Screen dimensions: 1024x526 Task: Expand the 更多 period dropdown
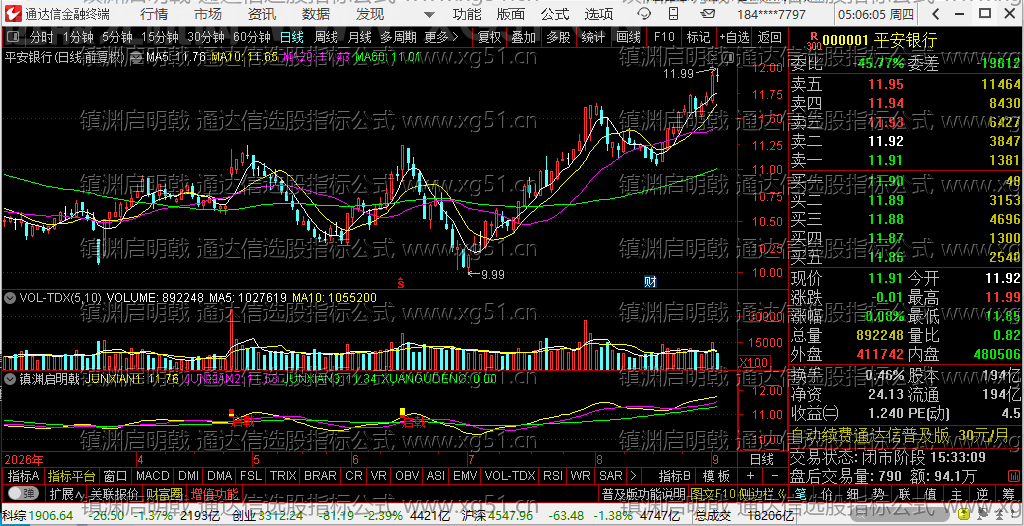click(x=441, y=37)
